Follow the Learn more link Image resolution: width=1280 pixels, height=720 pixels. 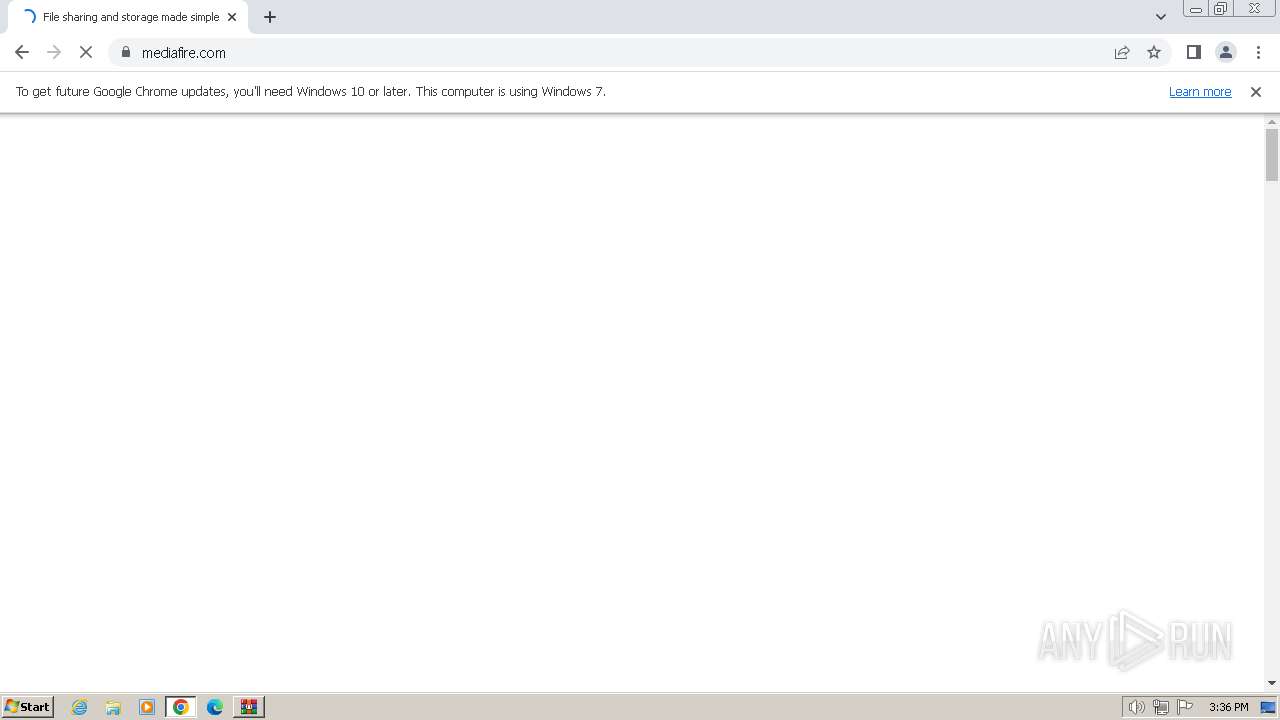click(x=1200, y=92)
